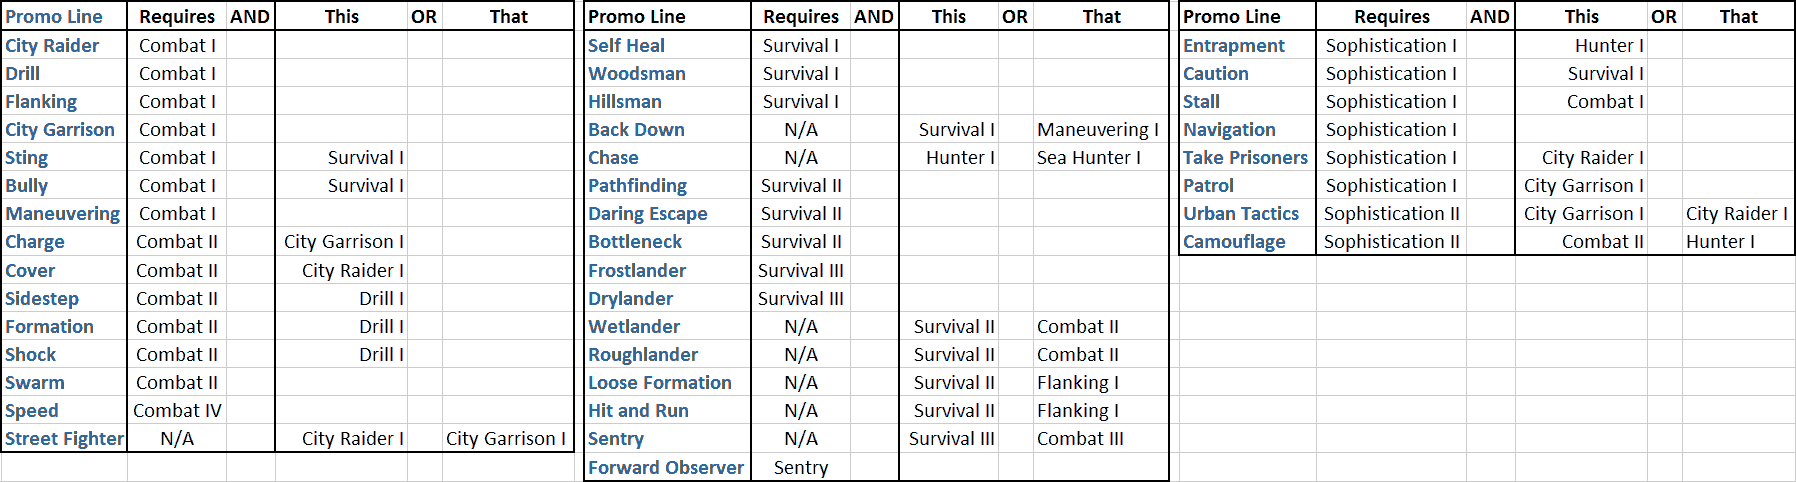Click the Roughlander promo cell

643,354
